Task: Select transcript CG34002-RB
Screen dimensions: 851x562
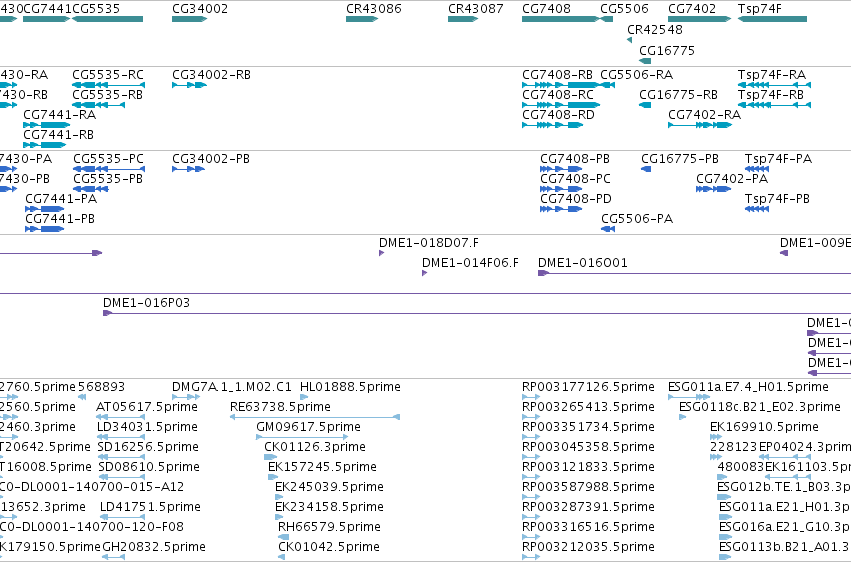Action: pos(189,85)
